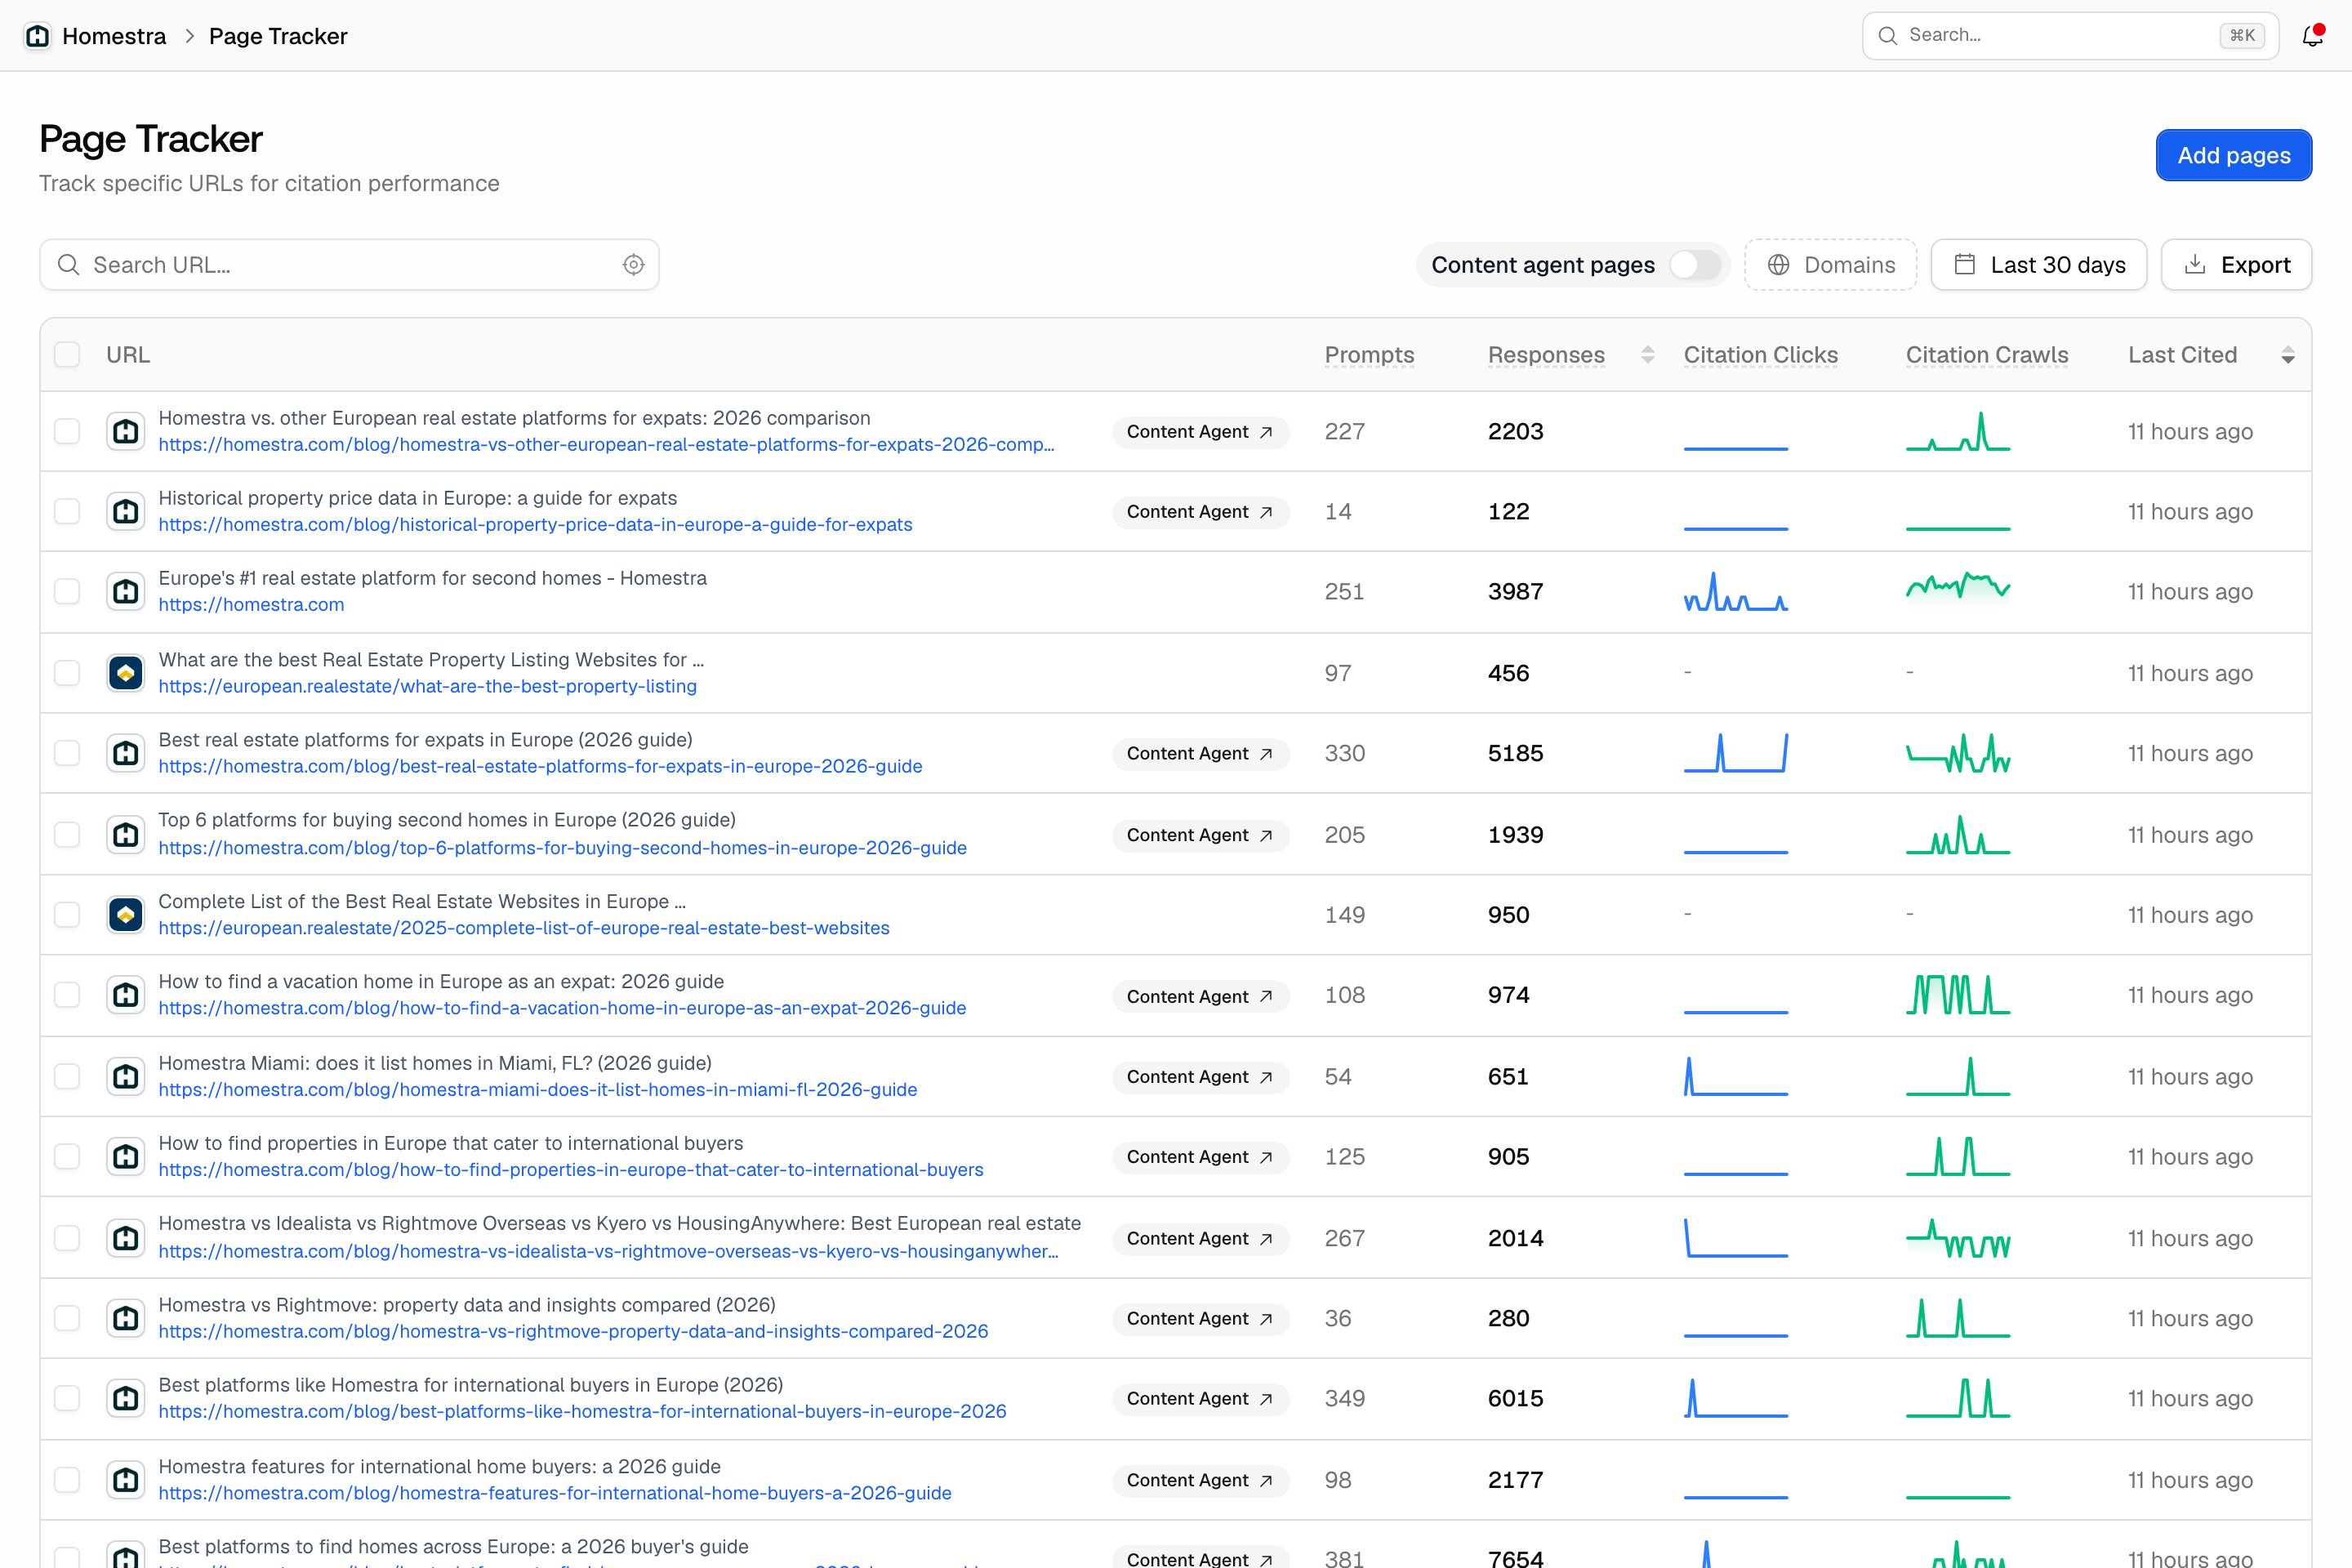This screenshot has height=1568, width=2352.
Task: Click favicon of Historical property price data row
Action: pos(126,511)
